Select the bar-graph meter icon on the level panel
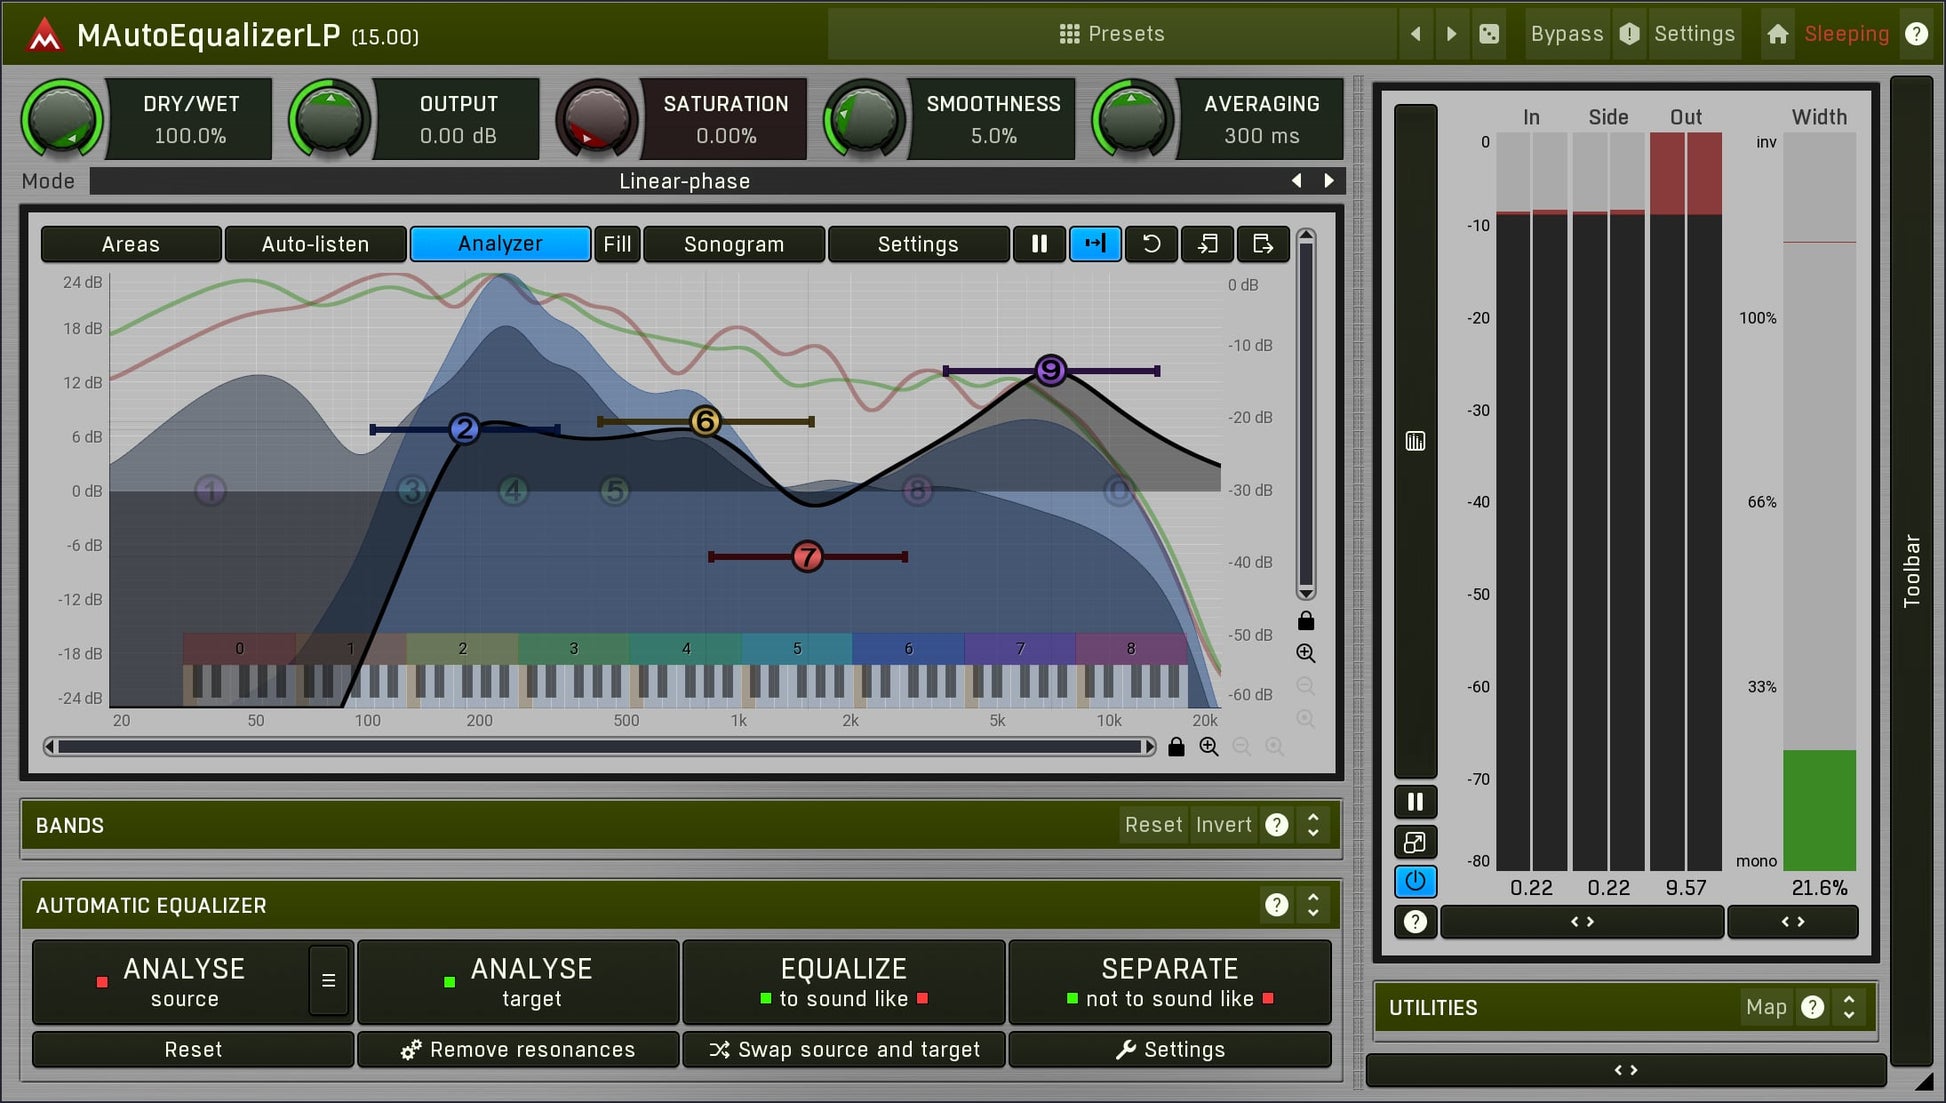Image resolution: width=1946 pixels, height=1103 pixels. click(1414, 440)
